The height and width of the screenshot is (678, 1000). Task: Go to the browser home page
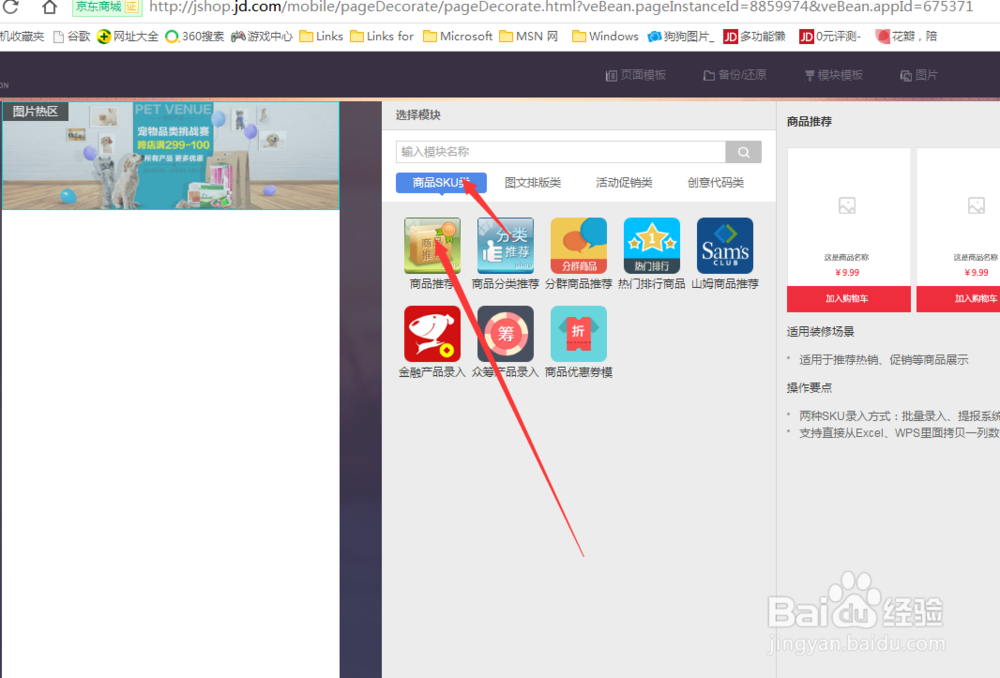coord(49,7)
